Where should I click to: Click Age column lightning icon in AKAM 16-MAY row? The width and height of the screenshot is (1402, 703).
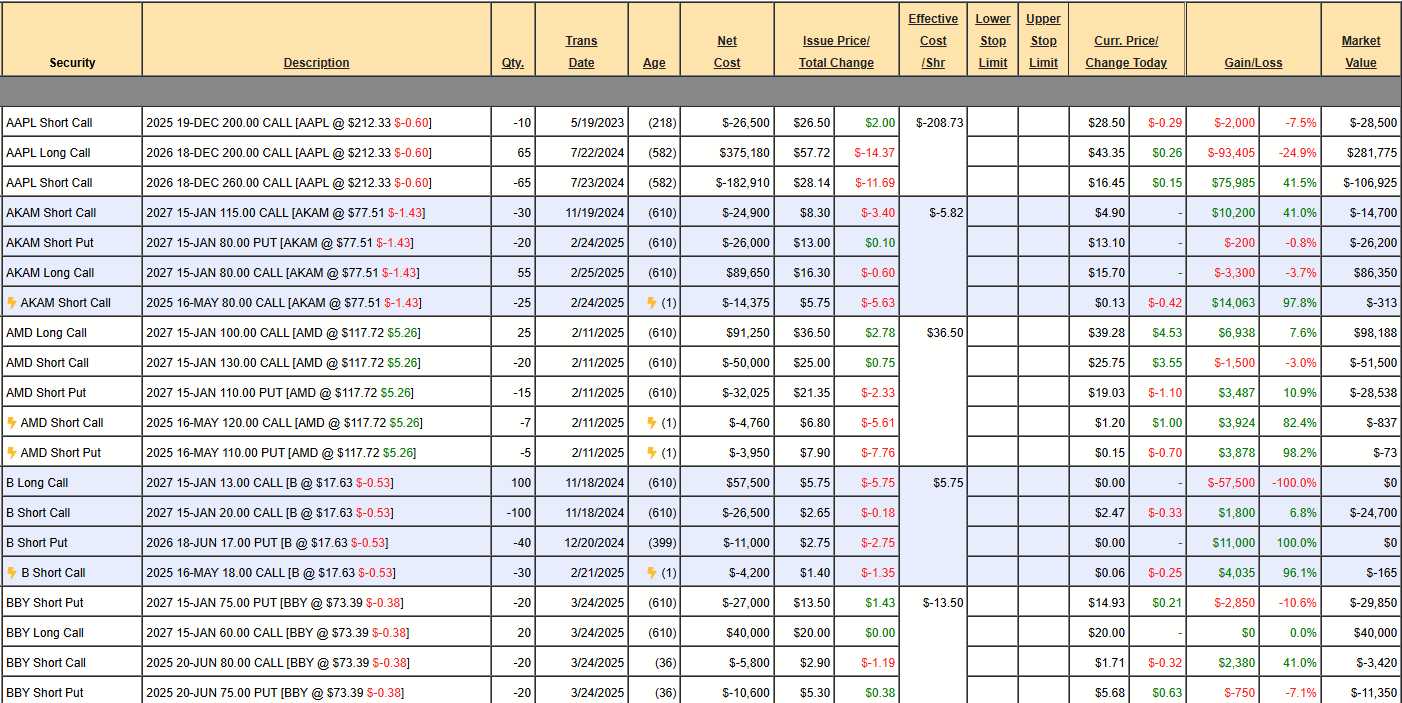[651, 302]
